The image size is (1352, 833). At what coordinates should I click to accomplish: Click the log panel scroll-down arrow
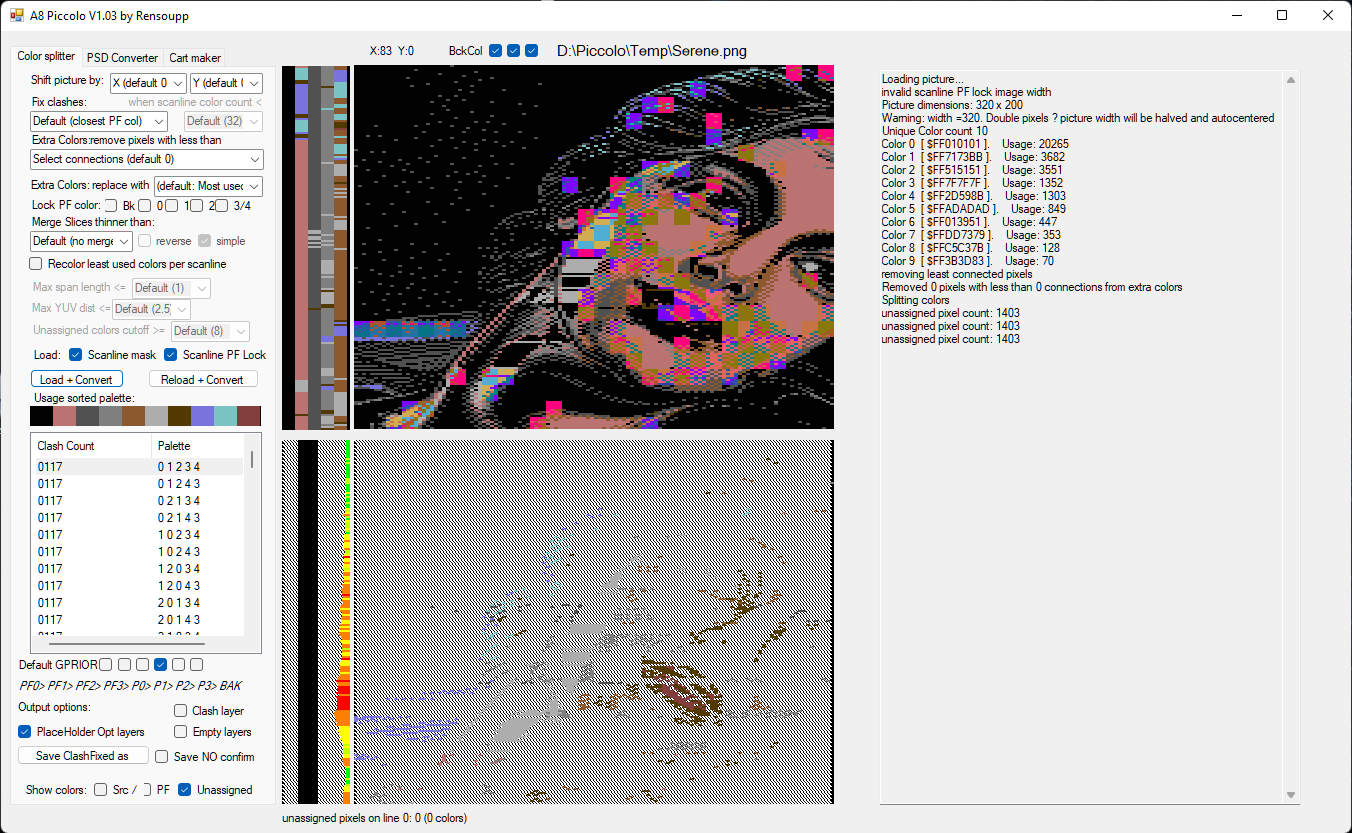1290,795
